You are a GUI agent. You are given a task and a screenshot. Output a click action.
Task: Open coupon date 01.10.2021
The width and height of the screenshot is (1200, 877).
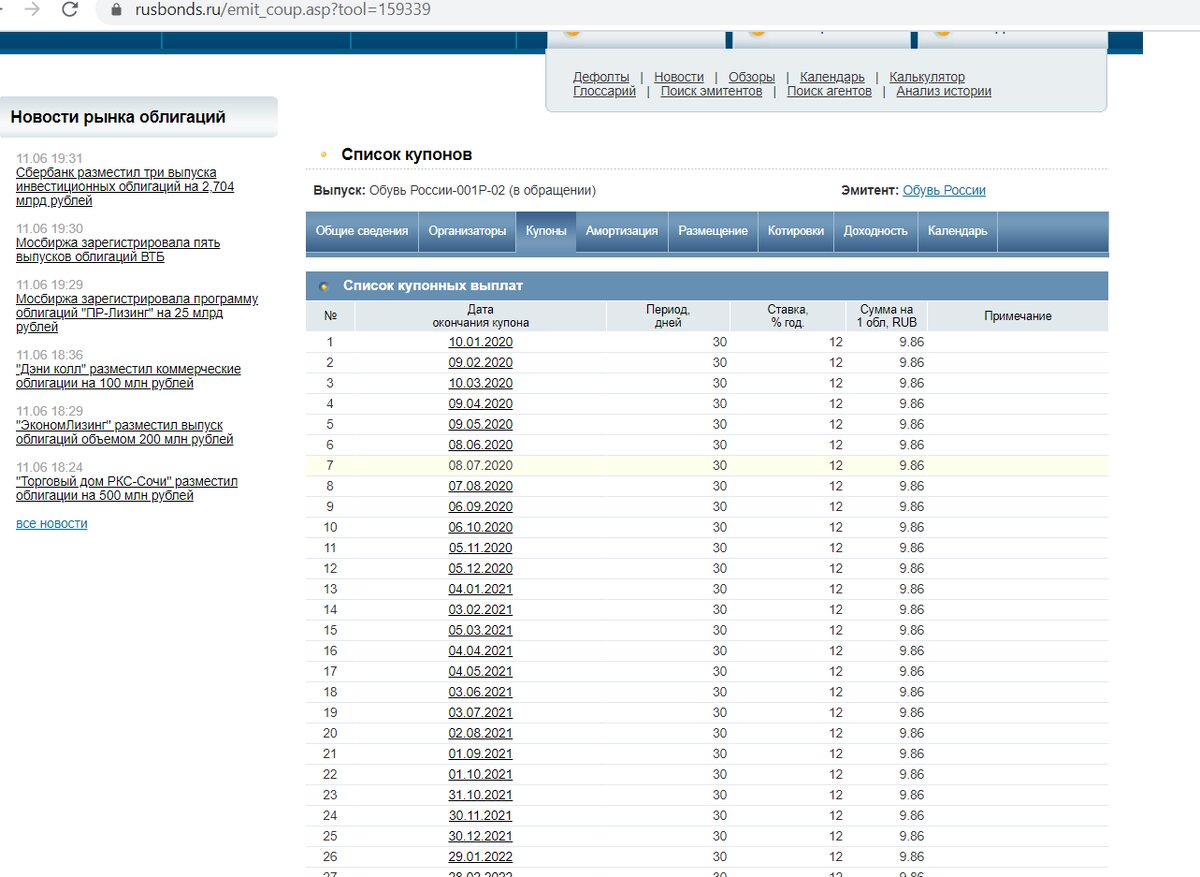pyautogui.click(x=480, y=774)
